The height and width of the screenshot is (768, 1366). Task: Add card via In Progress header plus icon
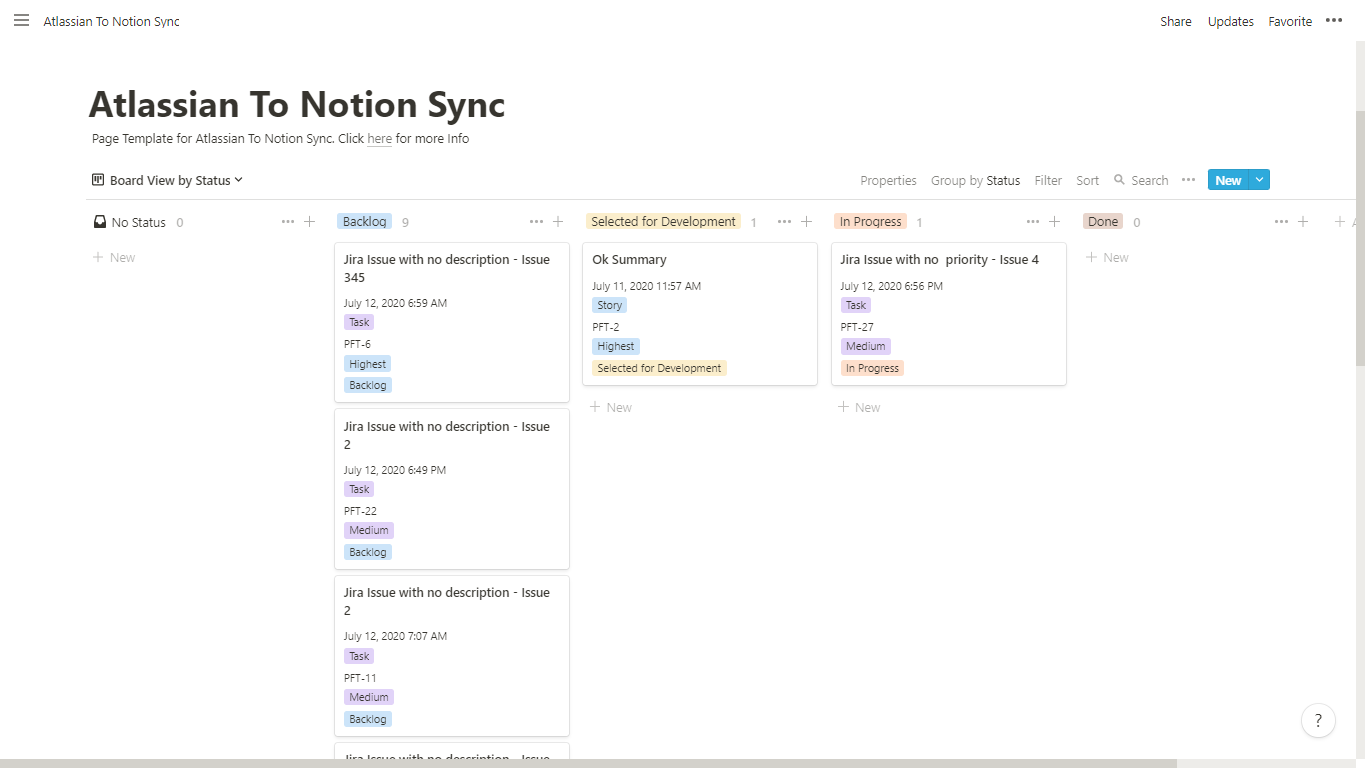pos(1054,222)
